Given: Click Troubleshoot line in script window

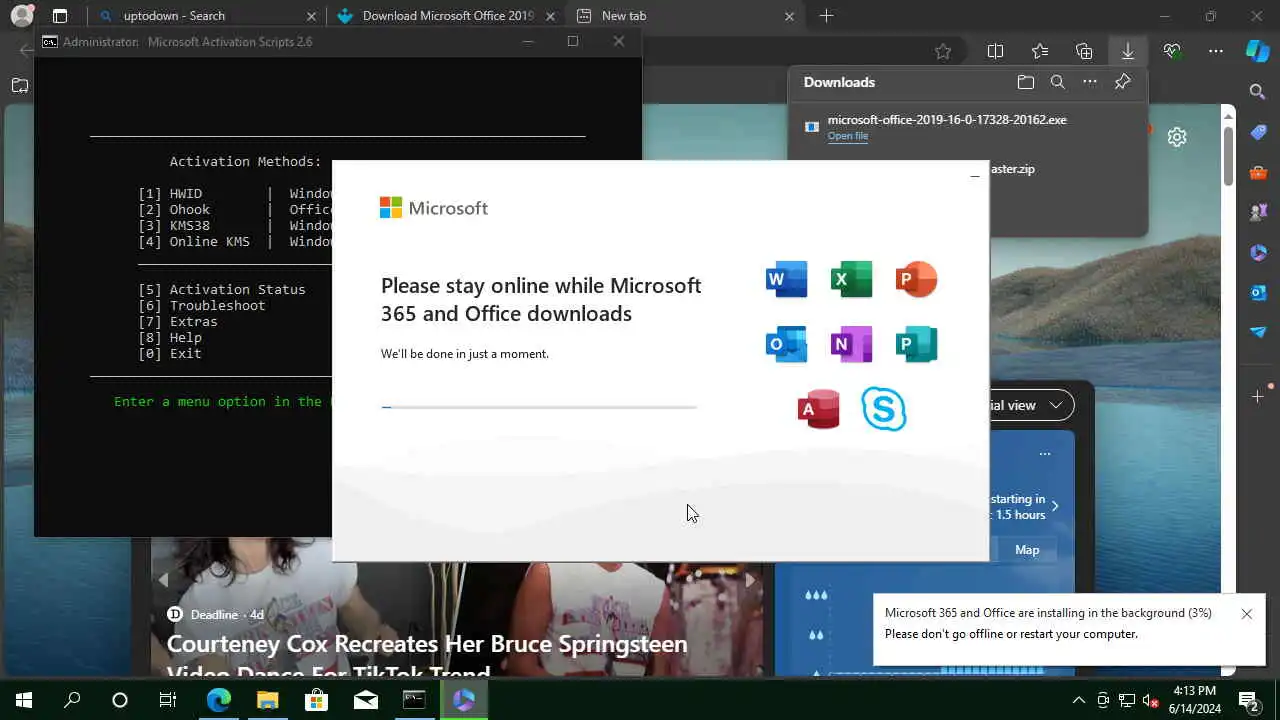Looking at the screenshot, I should click(x=202, y=305).
